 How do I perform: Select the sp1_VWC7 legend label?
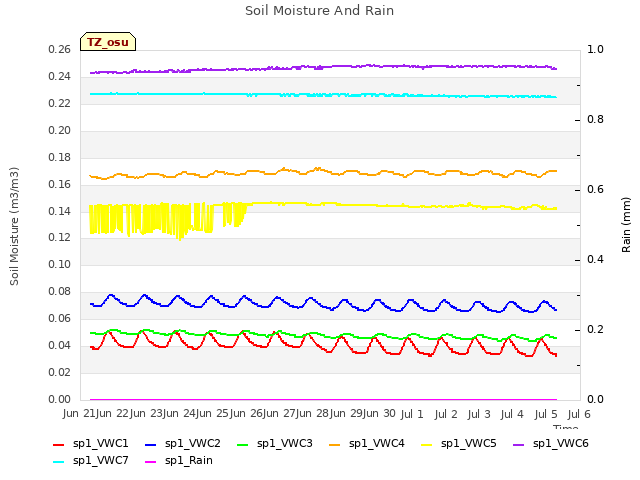click(100, 461)
